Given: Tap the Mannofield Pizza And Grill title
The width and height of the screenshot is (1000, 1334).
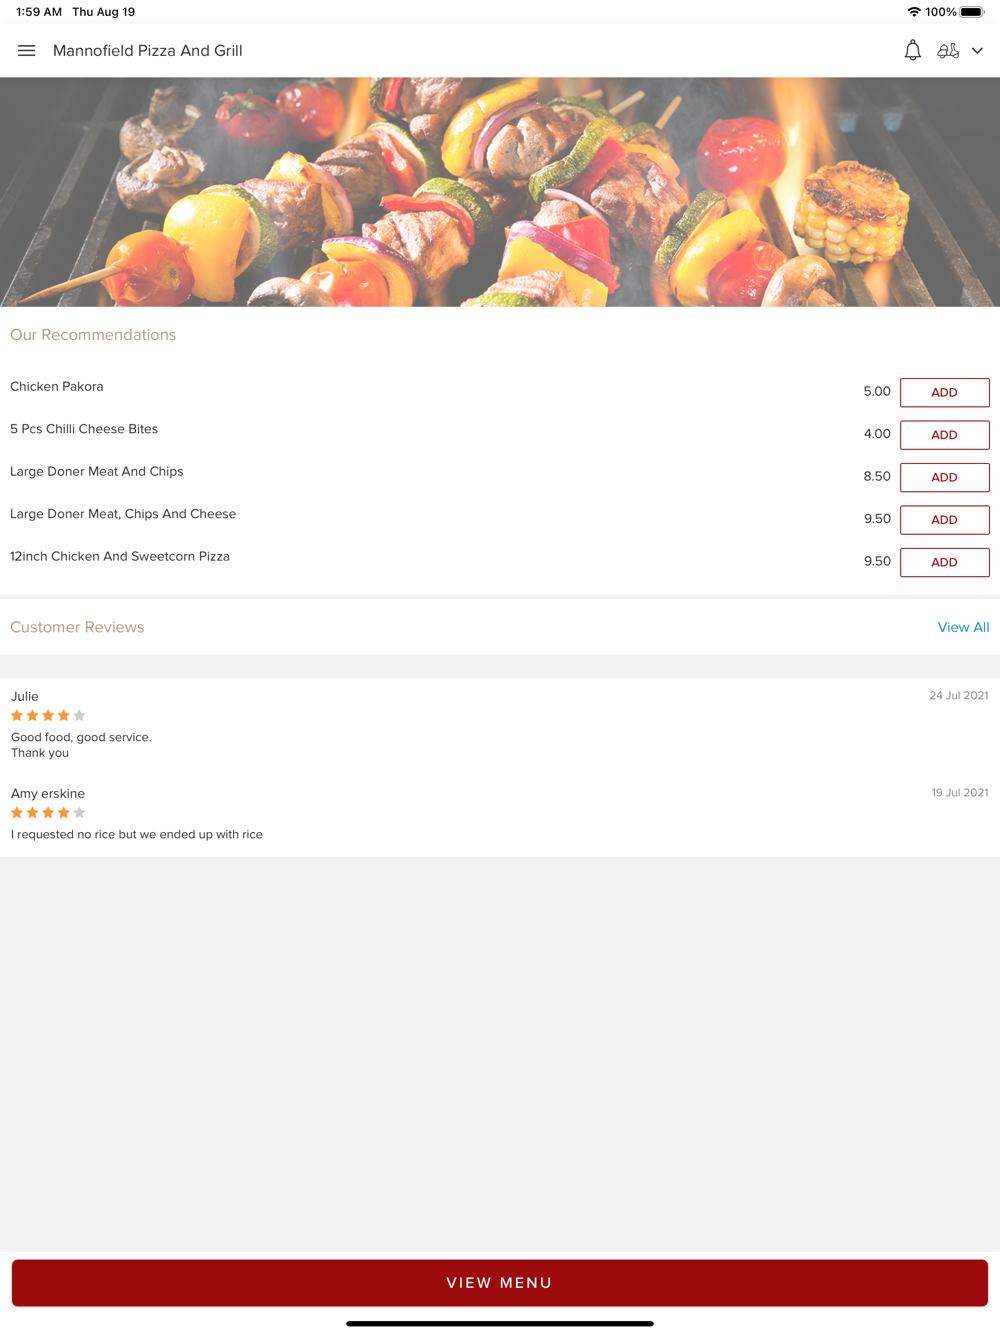Looking at the screenshot, I should 148,51.
